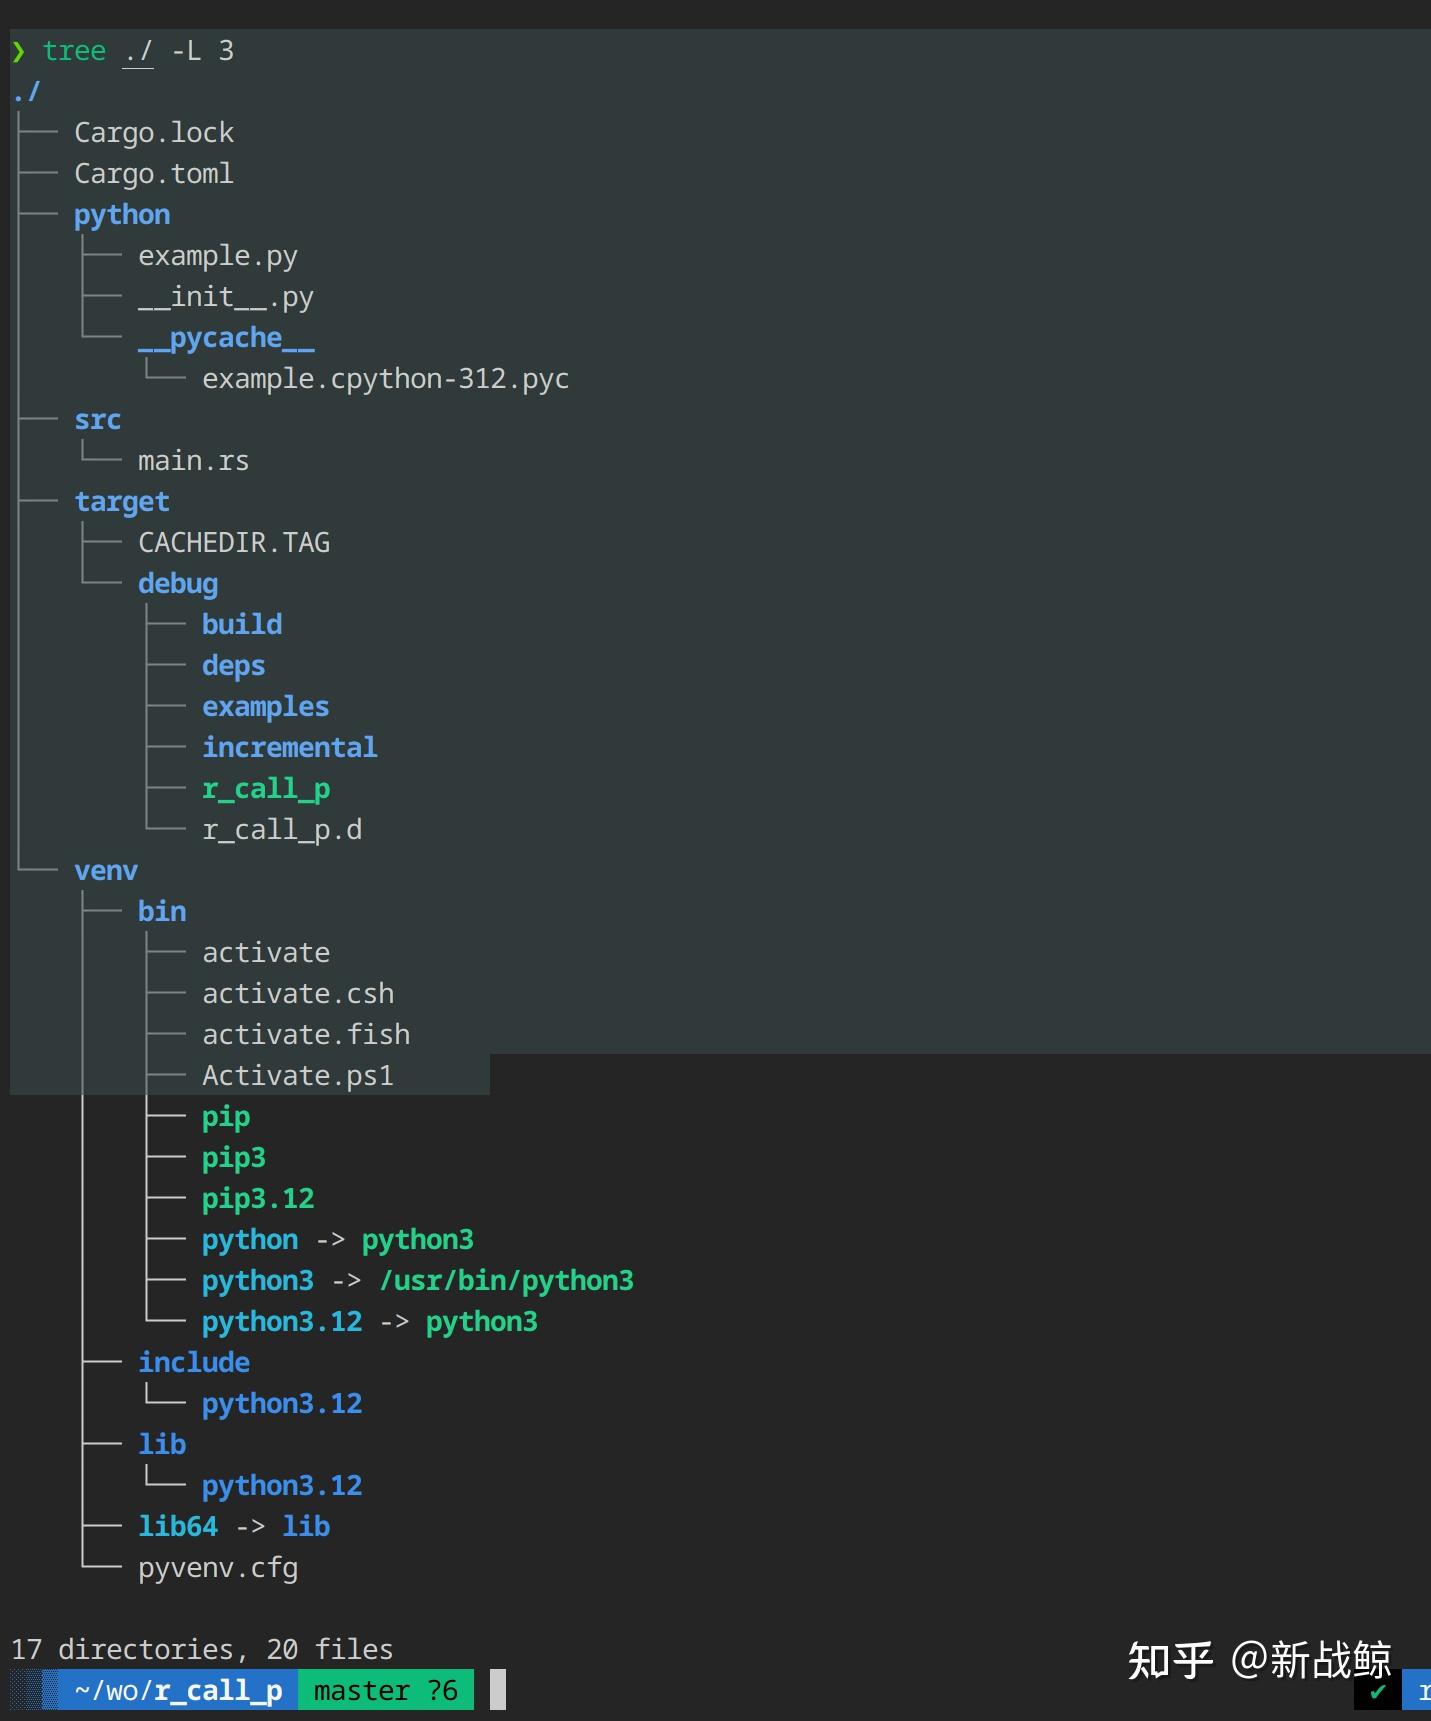Click the green r_call_p executable entry
1431x1721 pixels.
tap(266, 789)
